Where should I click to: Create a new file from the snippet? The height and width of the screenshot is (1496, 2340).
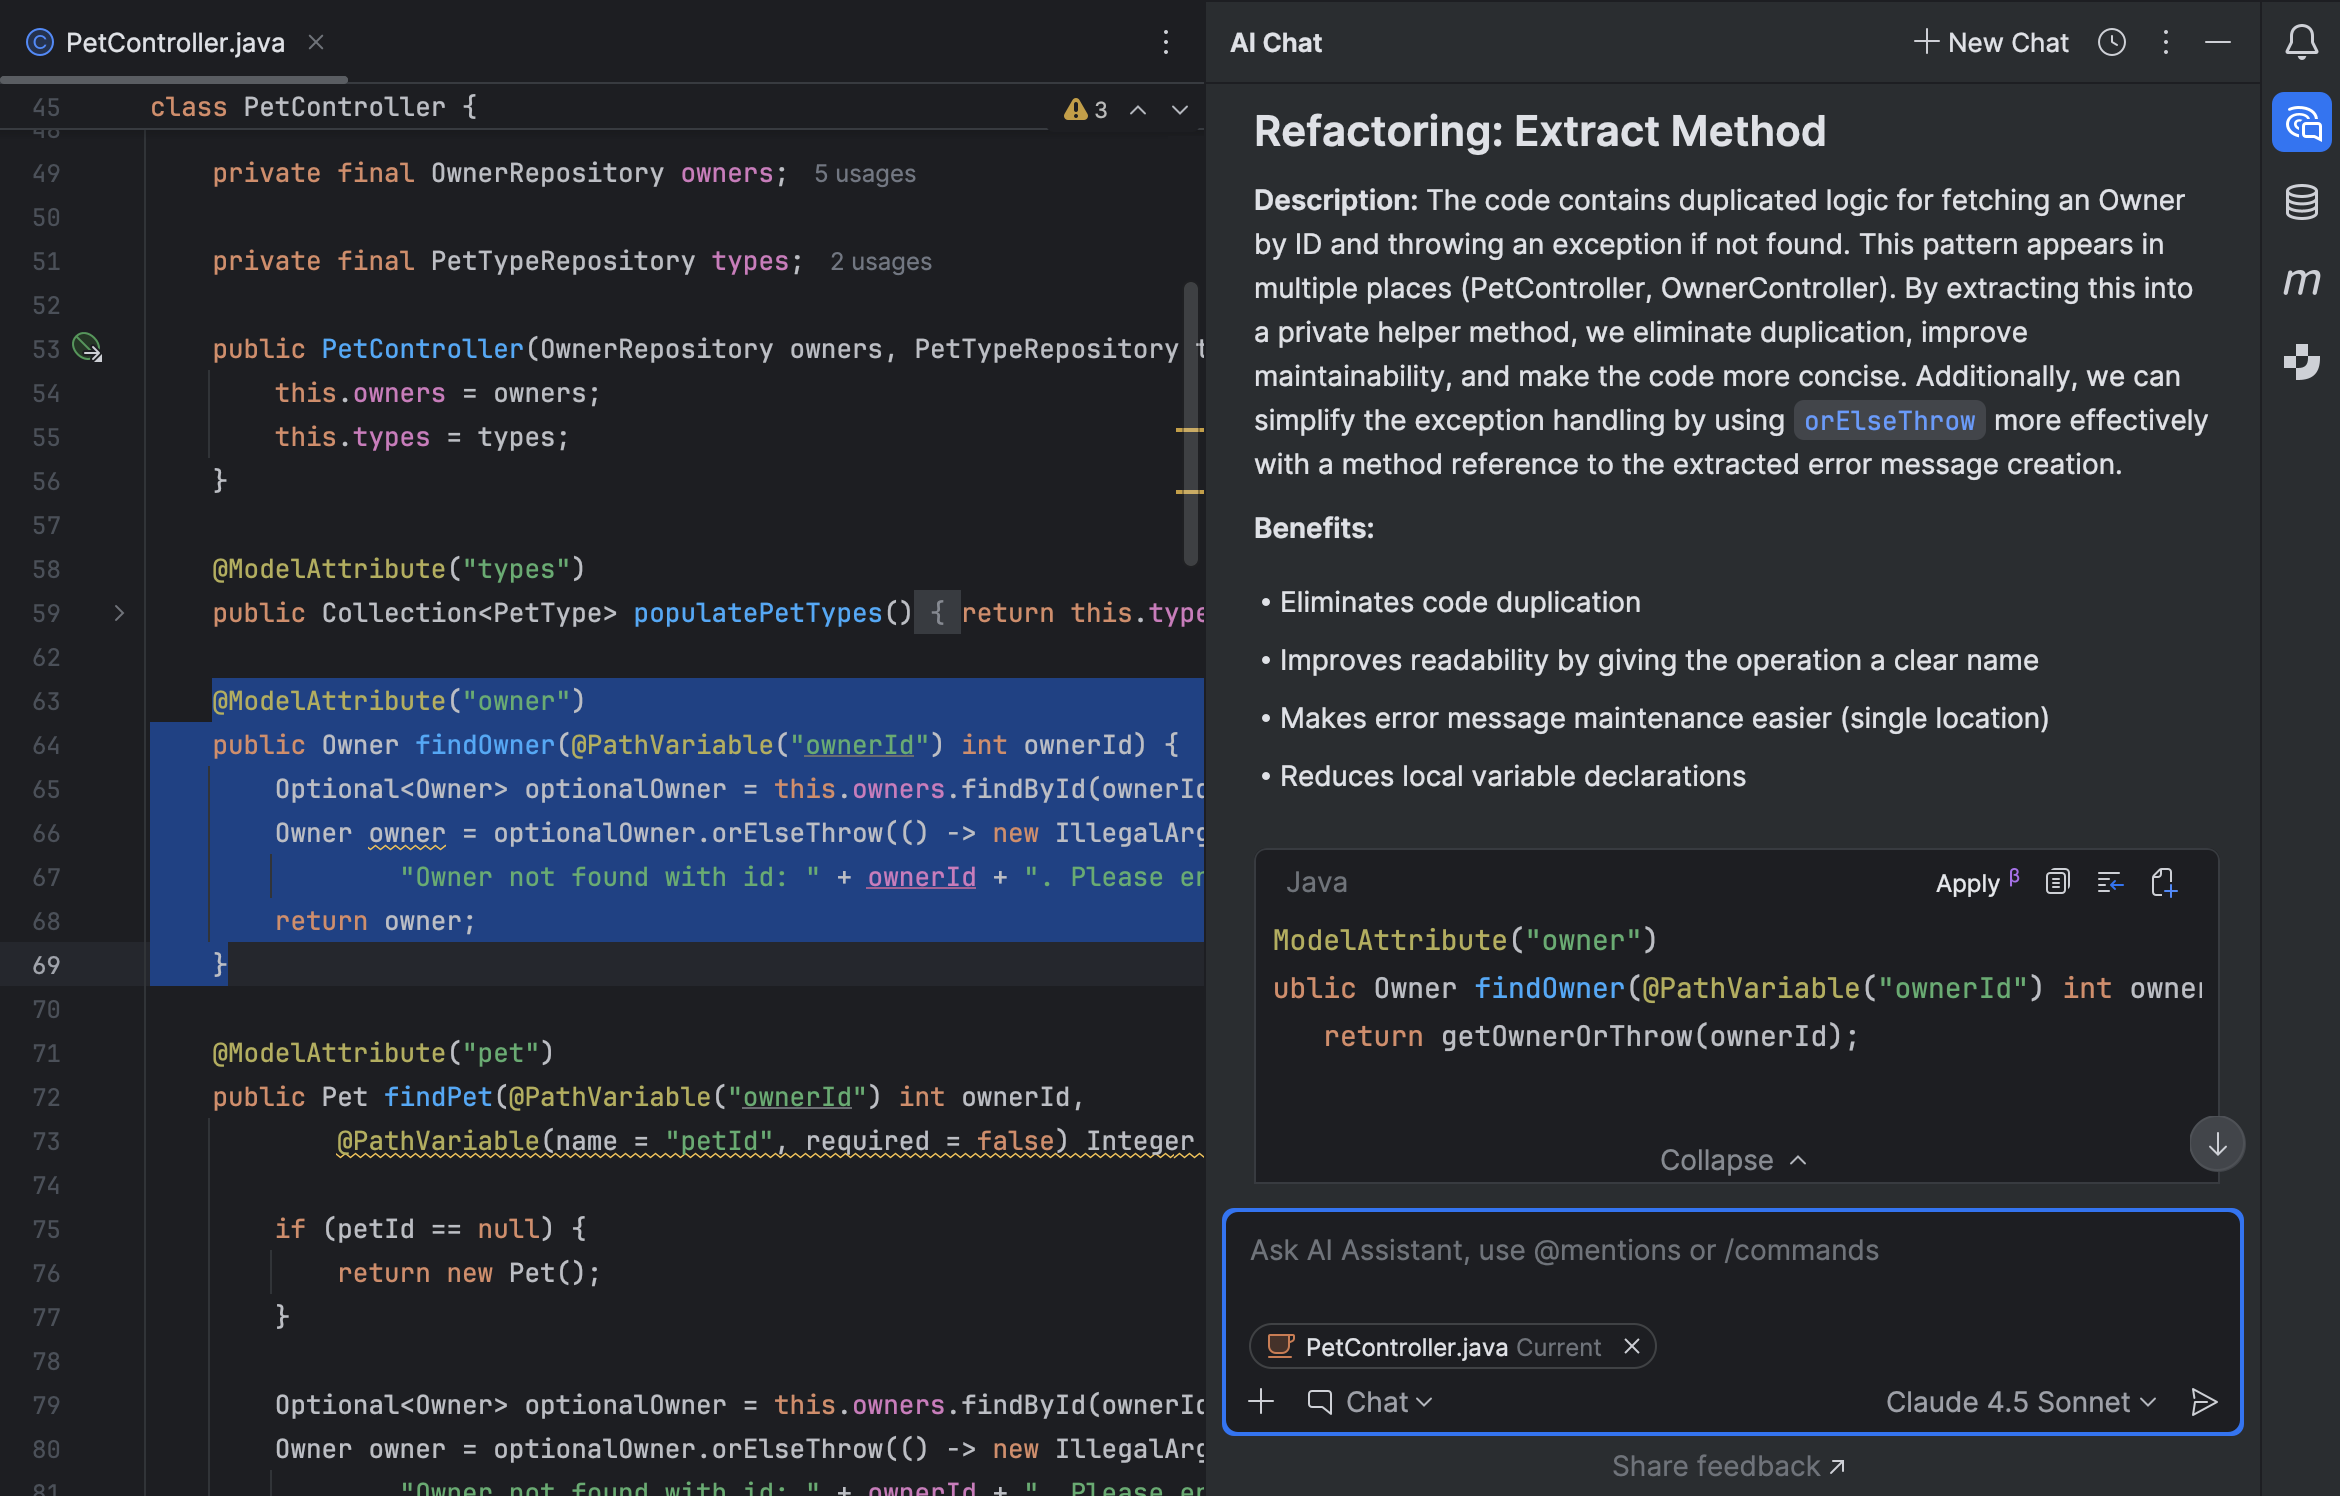coord(2166,882)
